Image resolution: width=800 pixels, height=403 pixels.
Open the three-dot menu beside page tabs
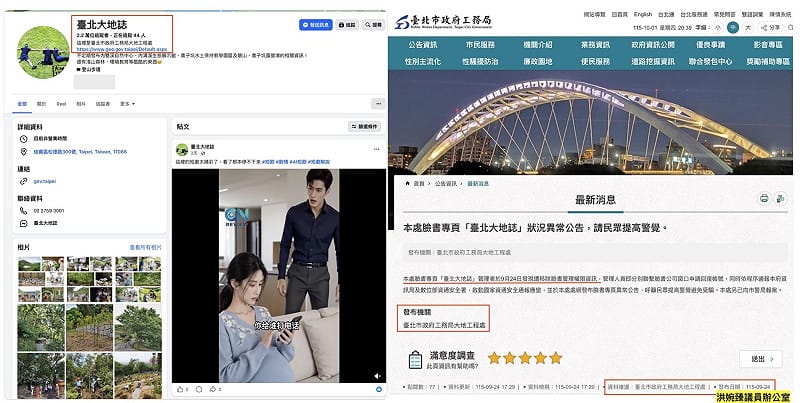click(x=378, y=104)
